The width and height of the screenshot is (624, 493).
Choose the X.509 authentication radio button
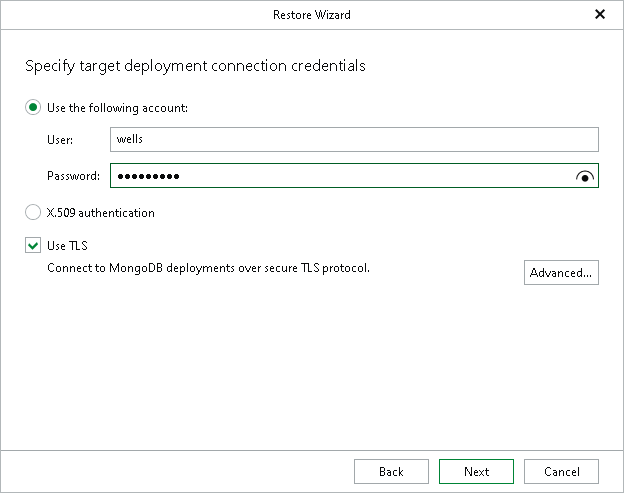click(x=33, y=212)
